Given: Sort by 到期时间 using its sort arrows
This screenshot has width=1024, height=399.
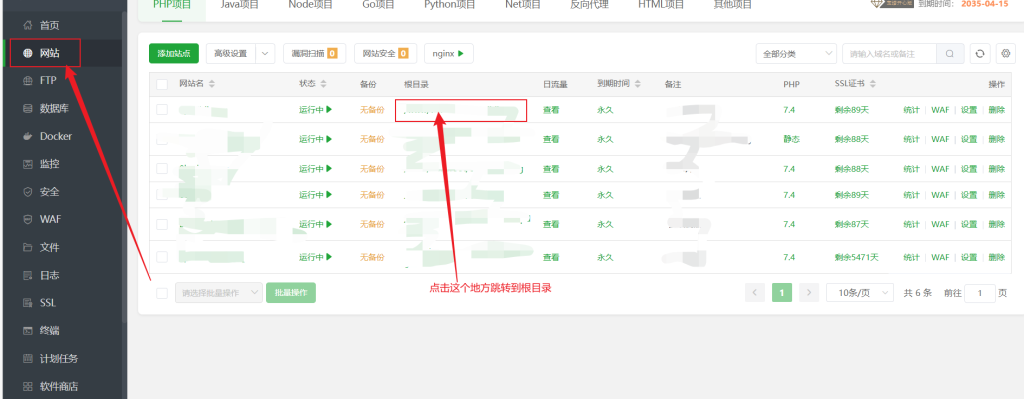Looking at the screenshot, I should tap(637, 84).
